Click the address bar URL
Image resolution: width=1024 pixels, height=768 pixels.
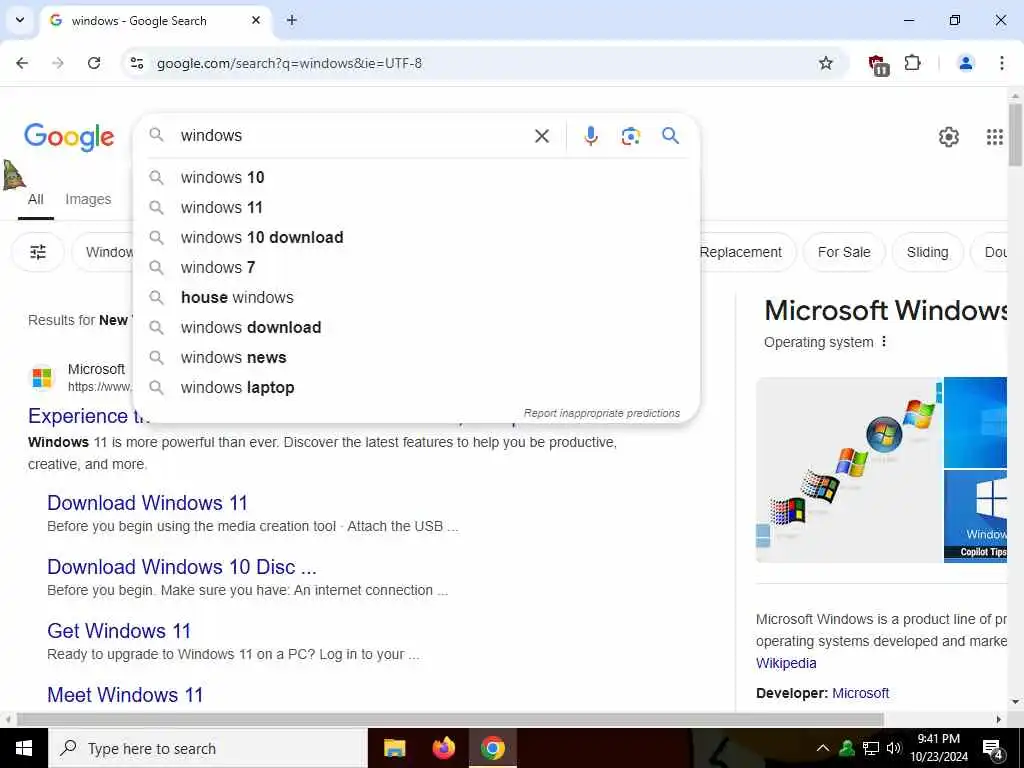[x=289, y=63]
